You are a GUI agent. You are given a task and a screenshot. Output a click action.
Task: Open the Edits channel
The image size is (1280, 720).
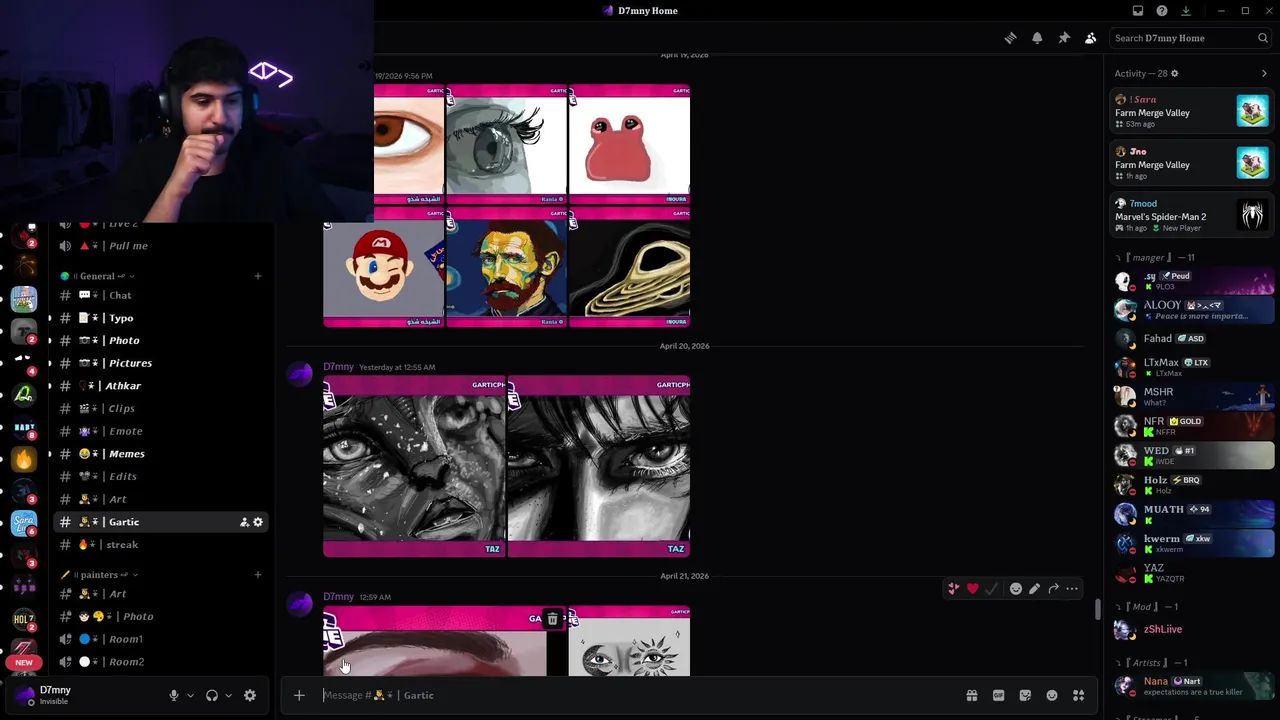pyautogui.click(x=160, y=476)
